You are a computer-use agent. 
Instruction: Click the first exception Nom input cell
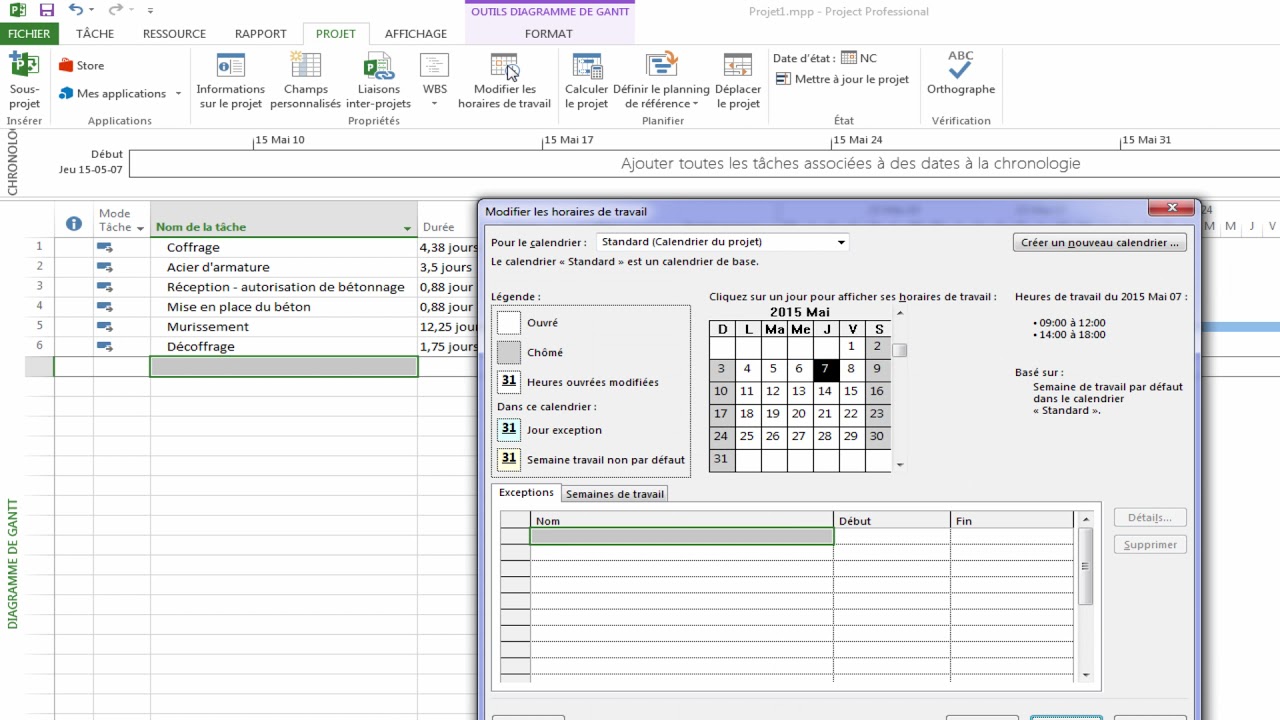681,536
